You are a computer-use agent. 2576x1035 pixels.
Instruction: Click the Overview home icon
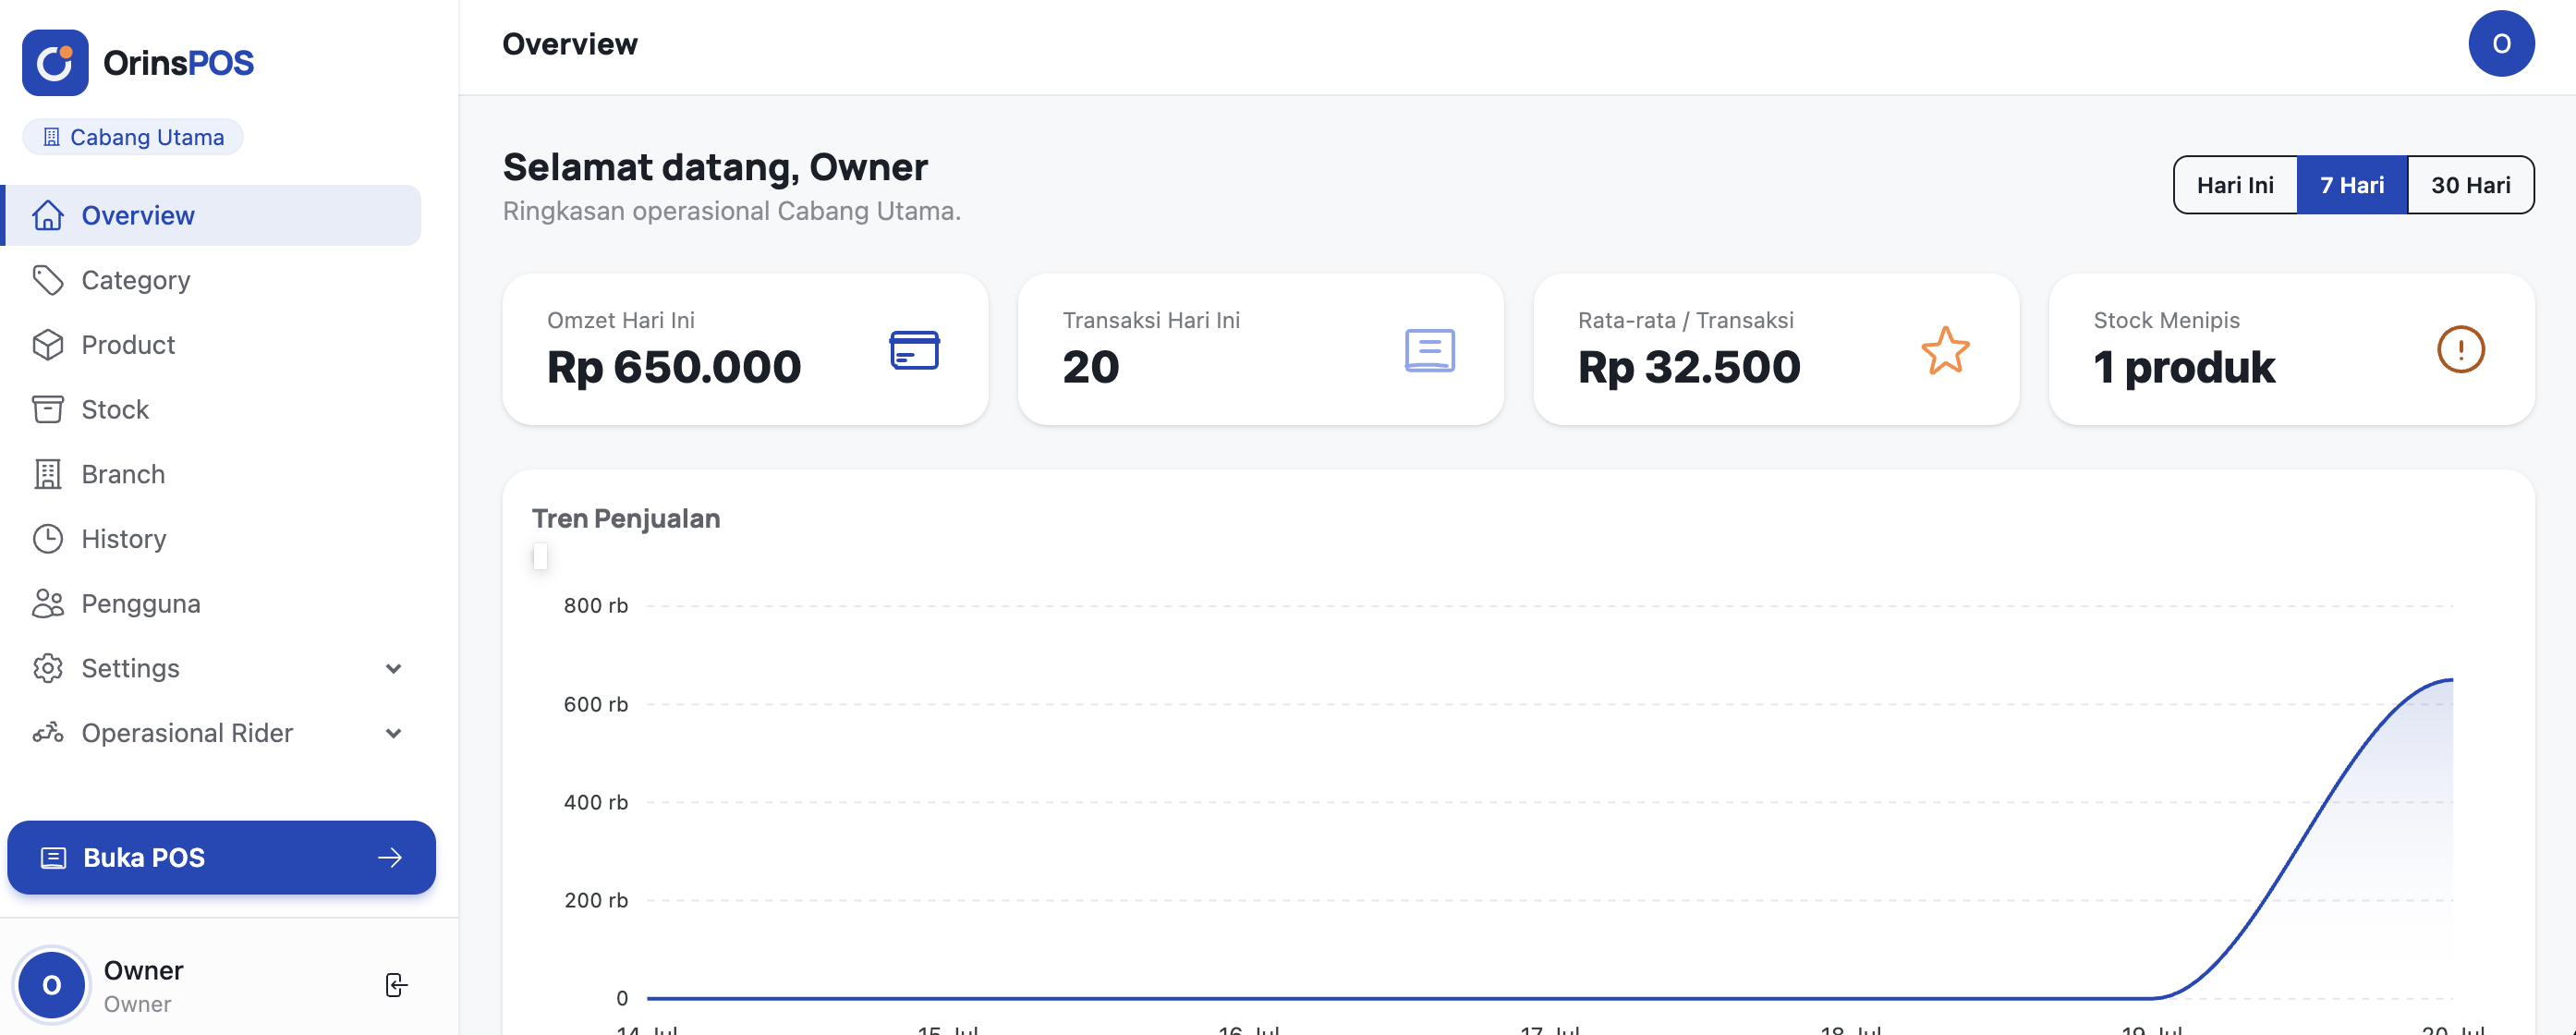tap(48, 215)
